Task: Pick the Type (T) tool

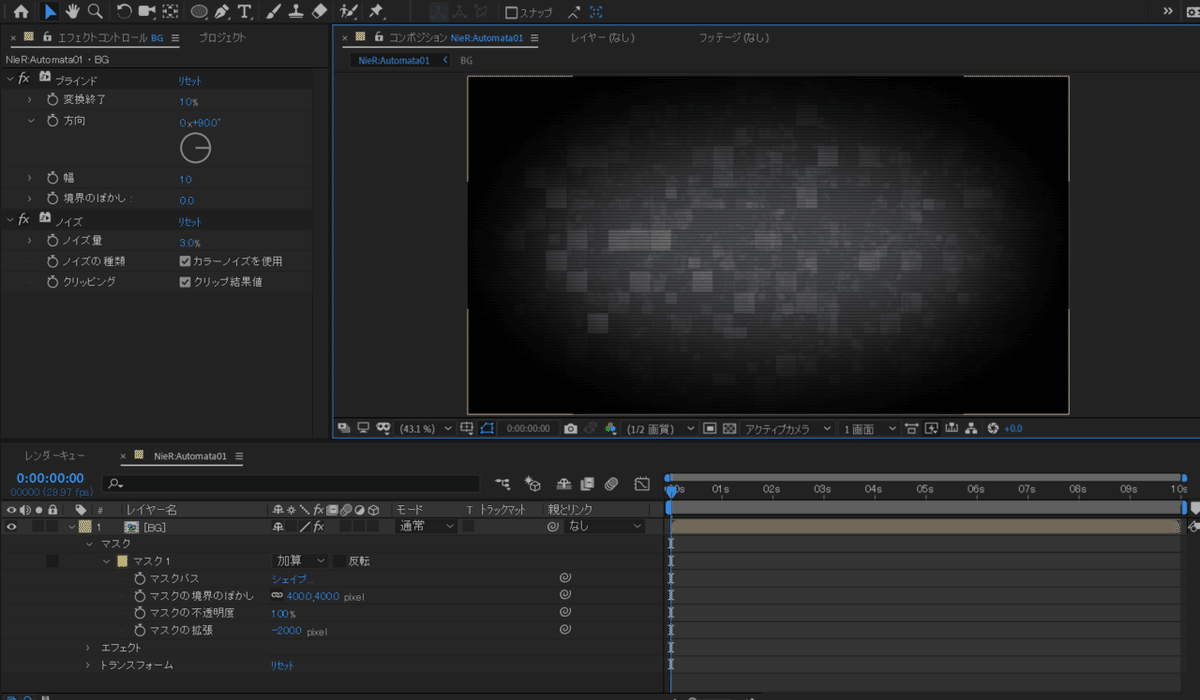Action: point(245,12)
